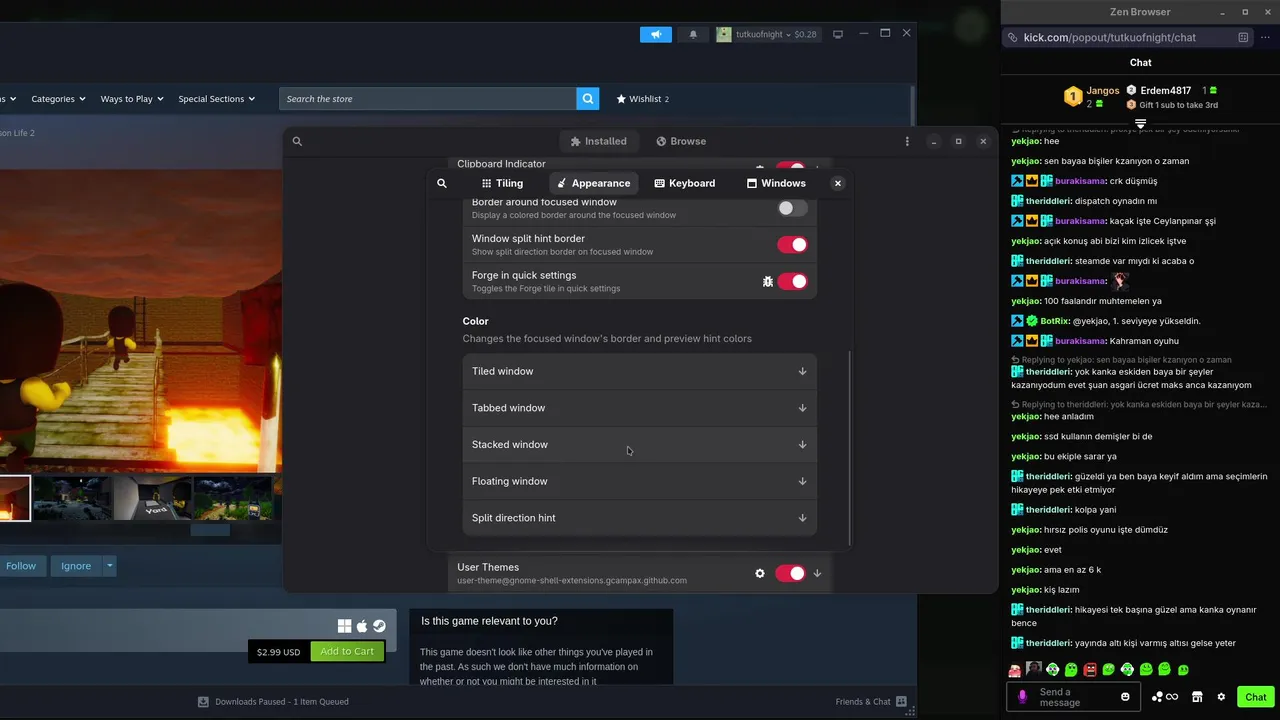
Task: Open the Extensions window three-dot menu
Action: pos(907,141)
